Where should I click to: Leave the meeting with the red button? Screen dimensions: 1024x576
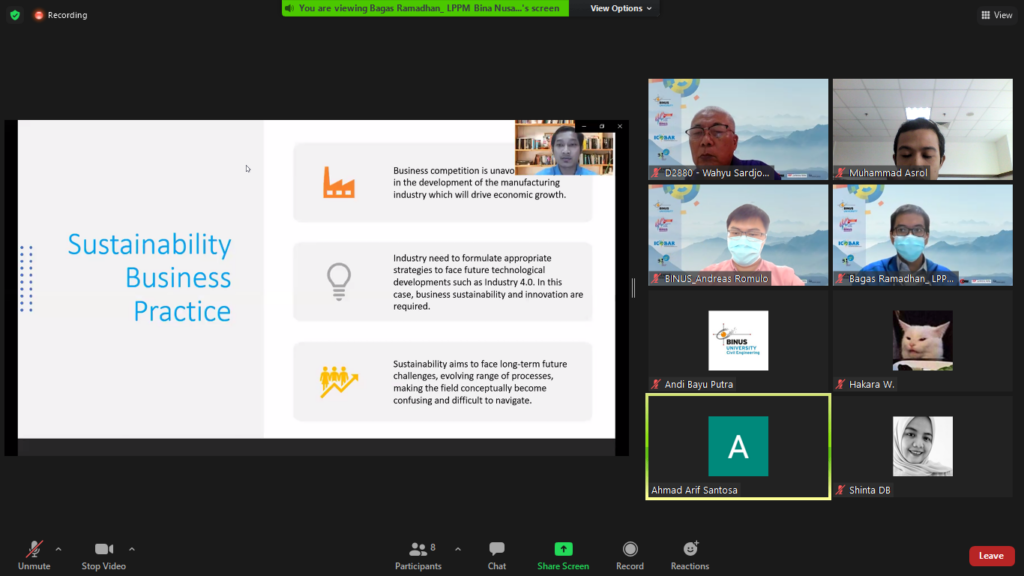click(991, 556)
